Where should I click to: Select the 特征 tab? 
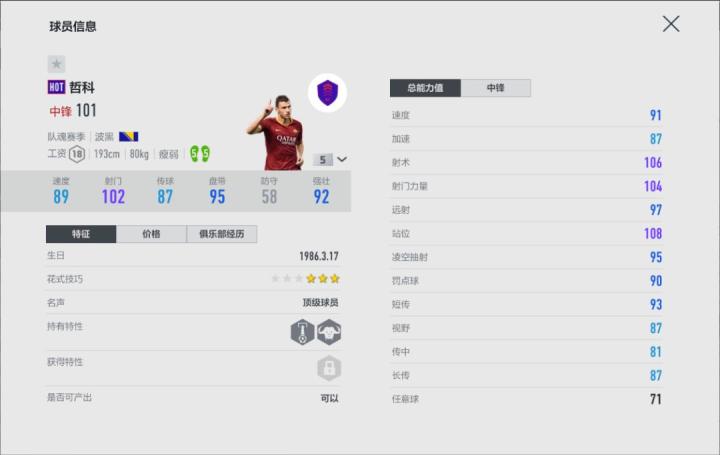coord(81,234)
